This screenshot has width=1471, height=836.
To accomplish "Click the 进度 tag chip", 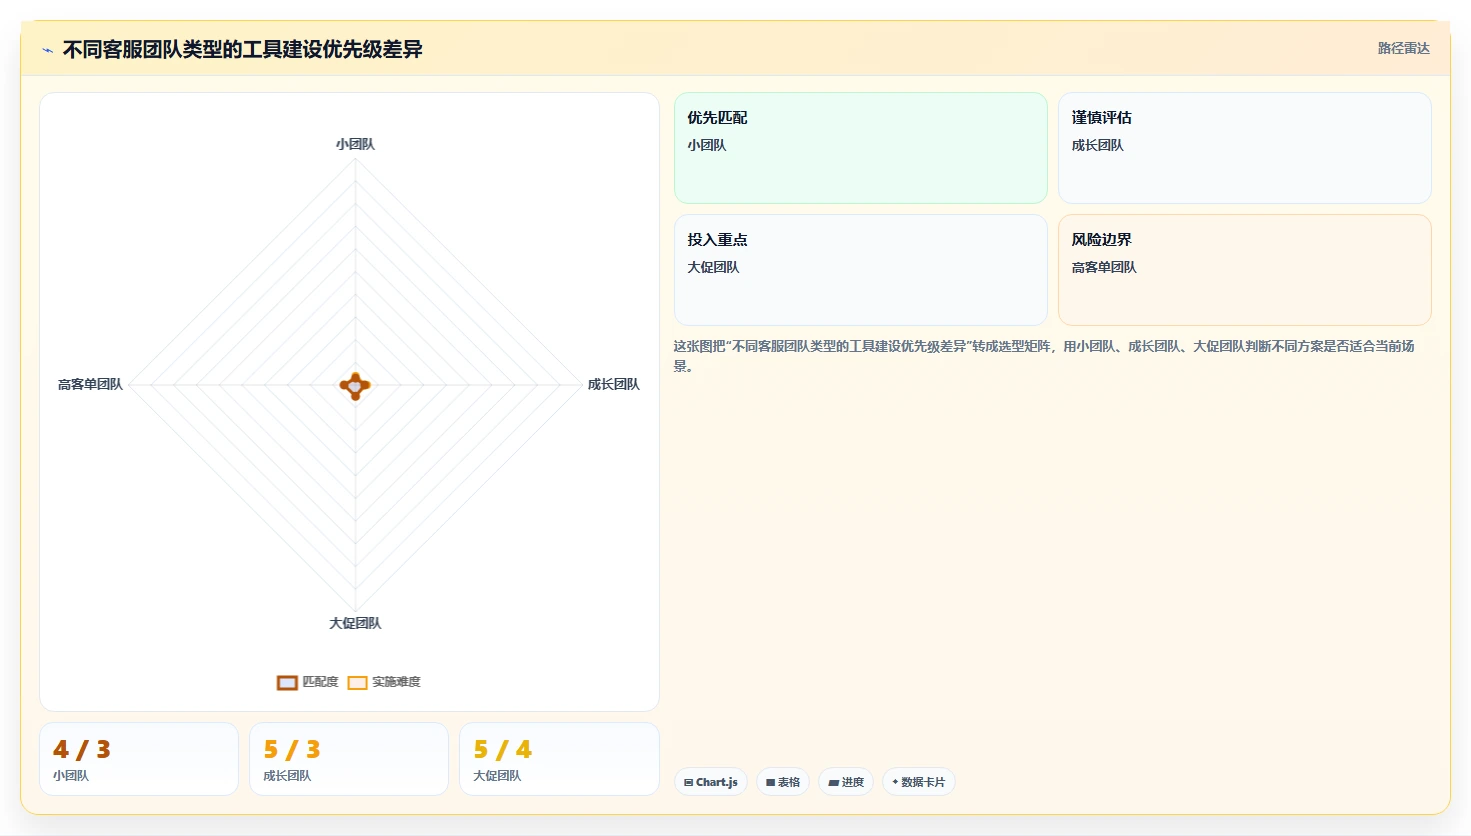I will coord(846,782).
